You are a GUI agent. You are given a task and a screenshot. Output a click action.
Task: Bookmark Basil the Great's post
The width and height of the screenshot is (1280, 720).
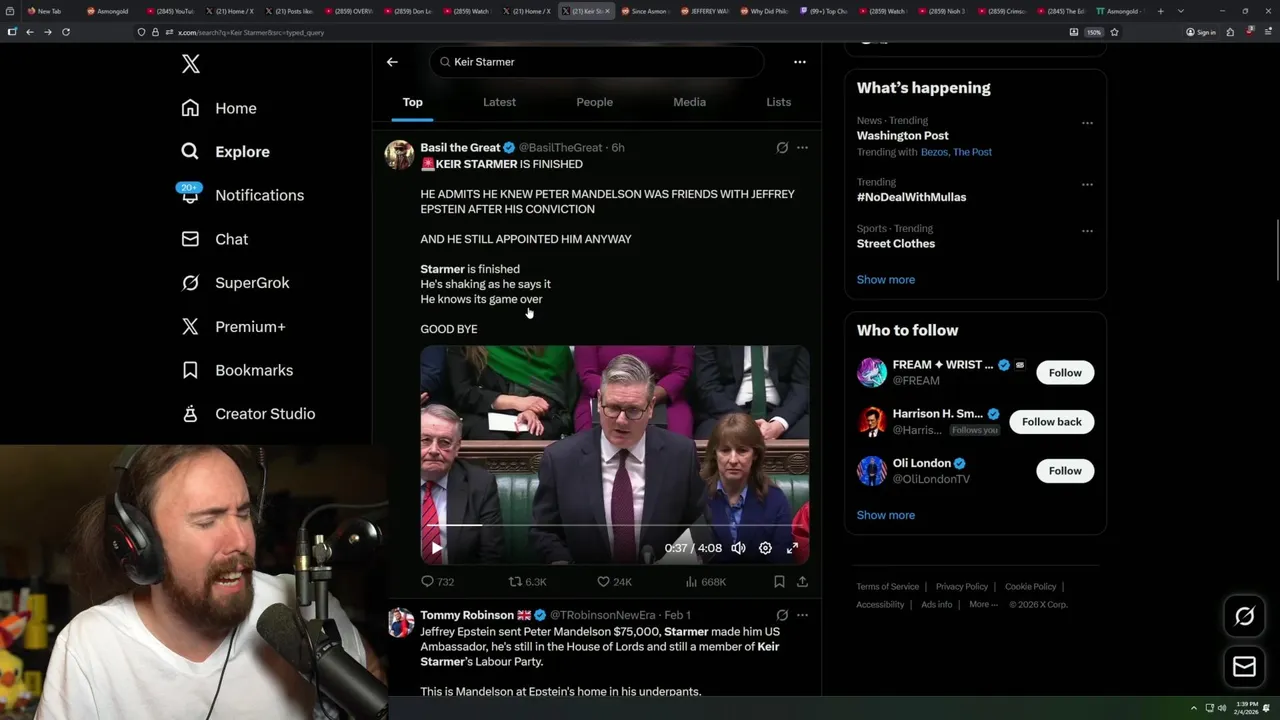tap(779, 581)
